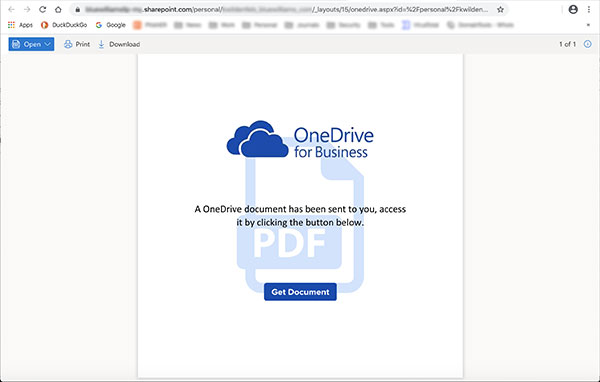Image resolution: width=600 pixels, height=382 pixels.
Task: View site info via the lock icon
Action: 78,10
